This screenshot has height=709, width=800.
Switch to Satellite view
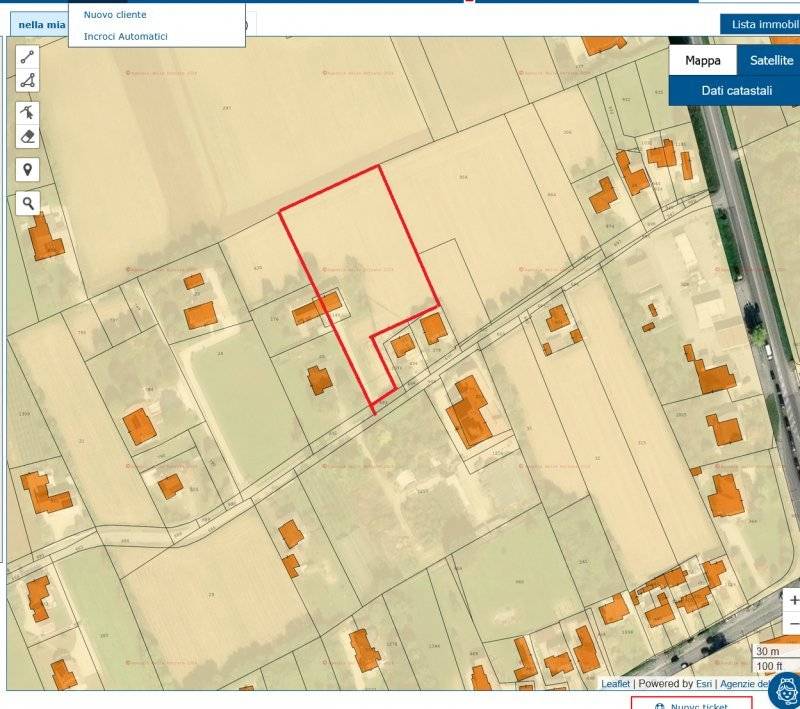768,60
